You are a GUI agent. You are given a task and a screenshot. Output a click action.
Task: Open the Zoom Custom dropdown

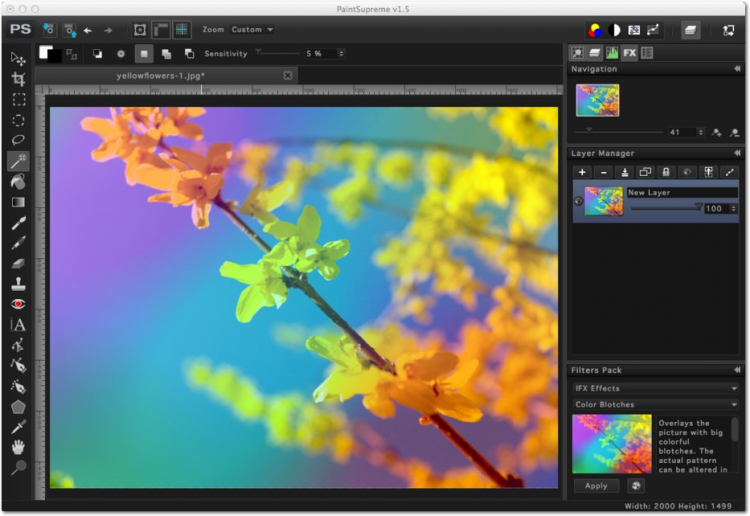[252, 30]
